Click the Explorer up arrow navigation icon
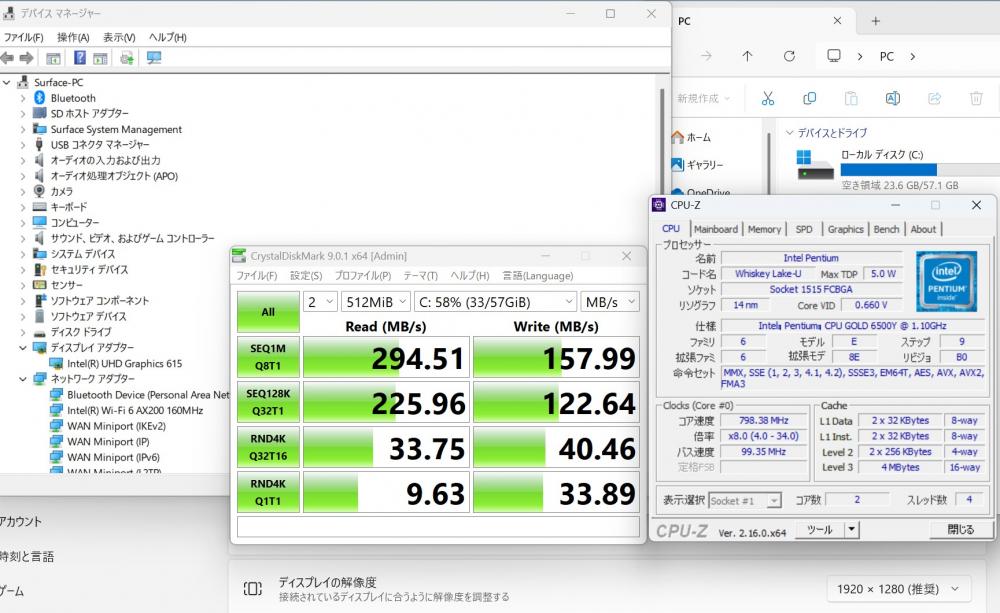 [747, 56]
